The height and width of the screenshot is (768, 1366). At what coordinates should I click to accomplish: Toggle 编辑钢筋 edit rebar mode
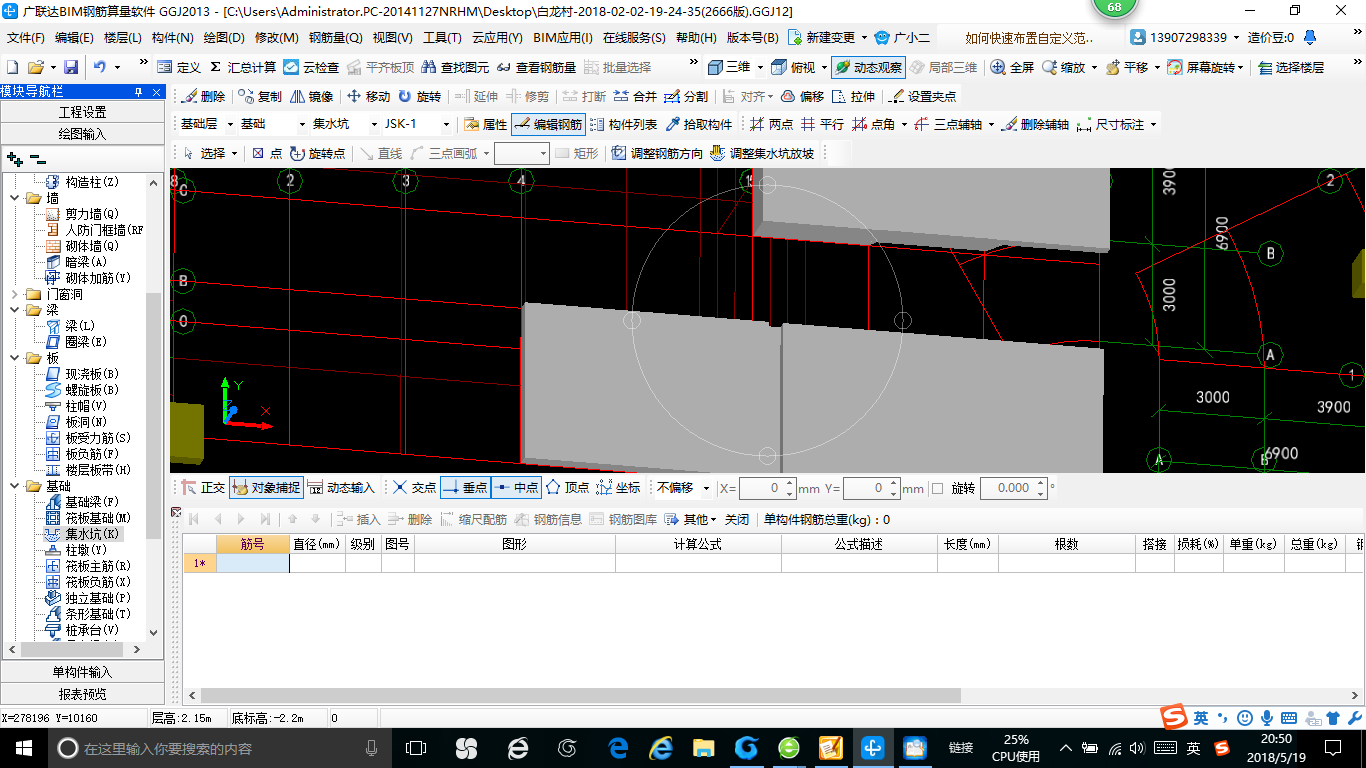[548, 125]
